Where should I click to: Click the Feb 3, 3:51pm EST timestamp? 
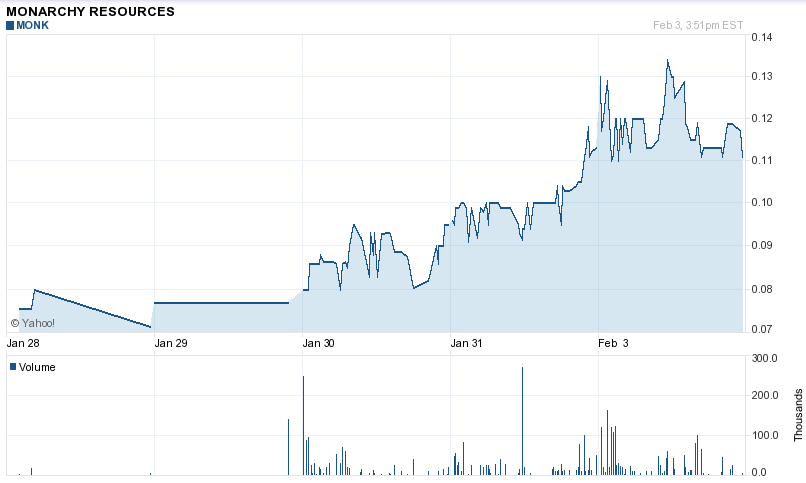[x=697, y=25]
